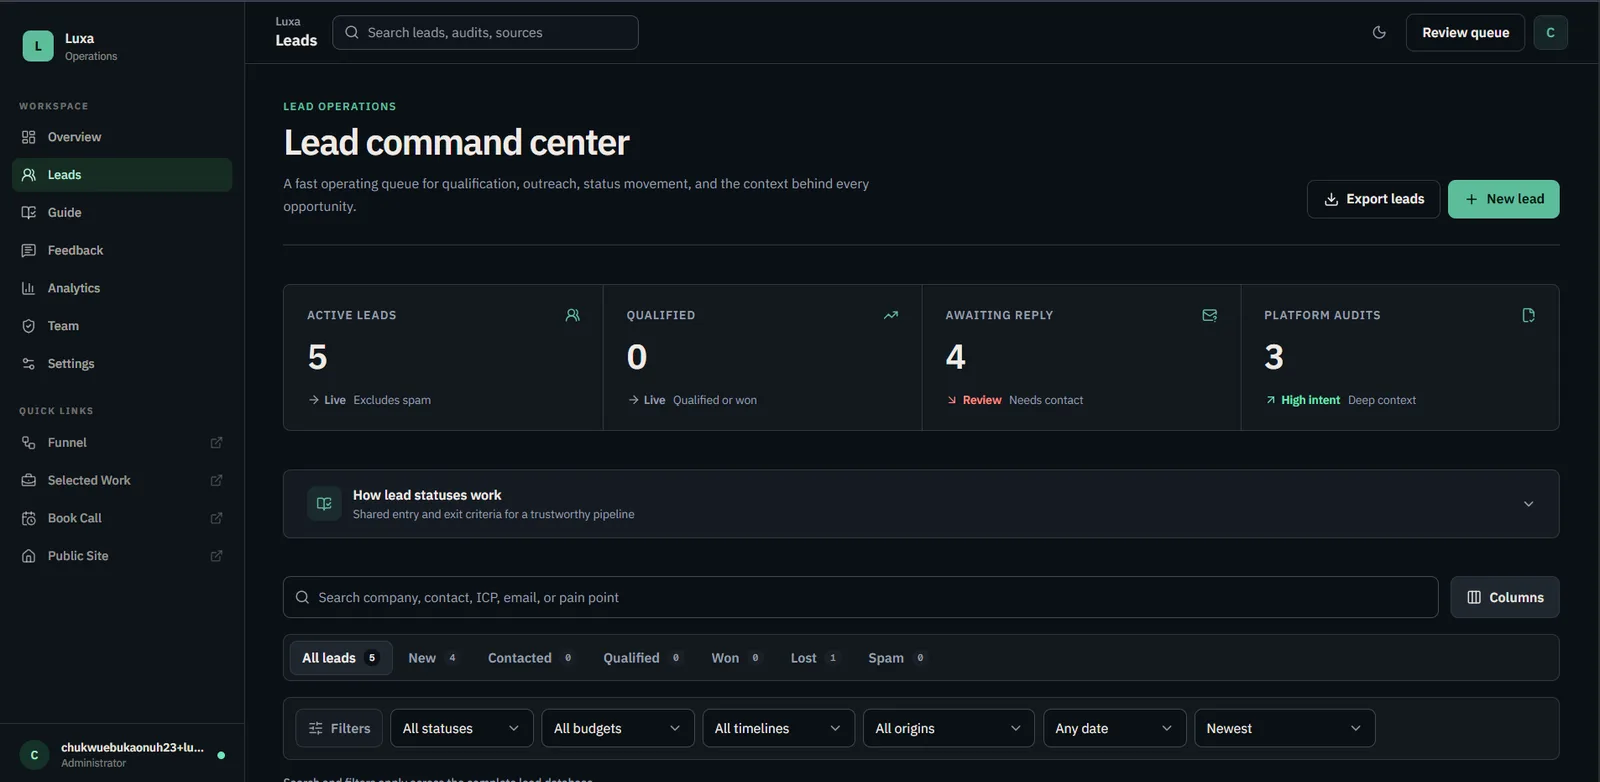
Task: Switch to the Won tab
Action: [x=736, y=658]
